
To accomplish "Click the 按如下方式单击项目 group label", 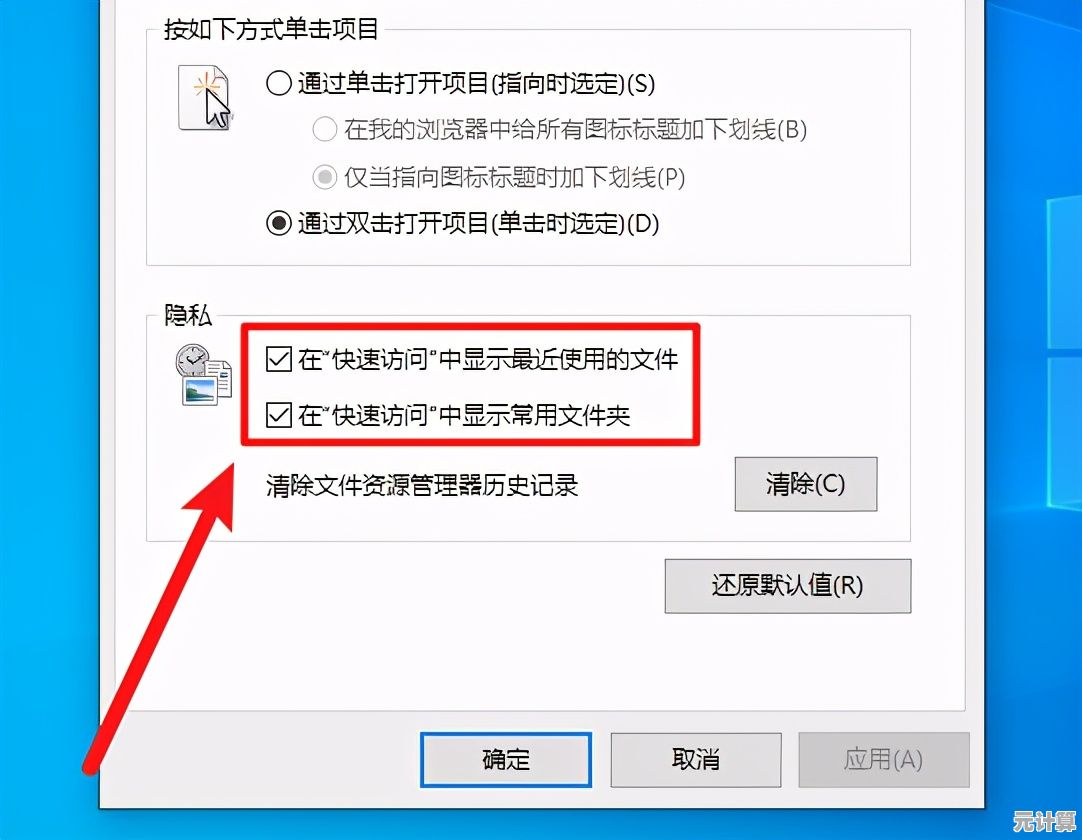I will [271, 29].
